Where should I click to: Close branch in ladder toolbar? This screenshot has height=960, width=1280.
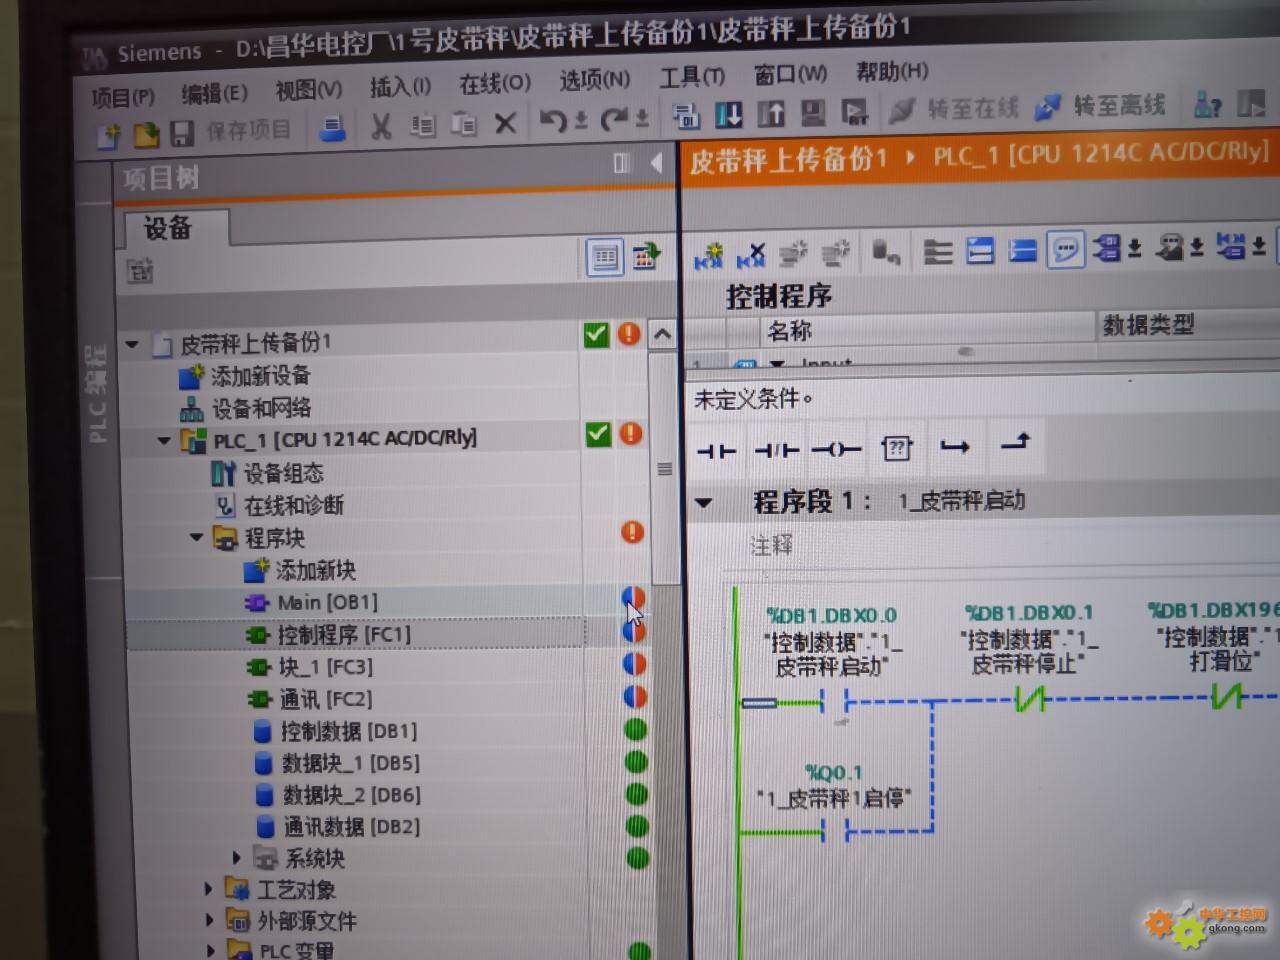click(1016, 441)
